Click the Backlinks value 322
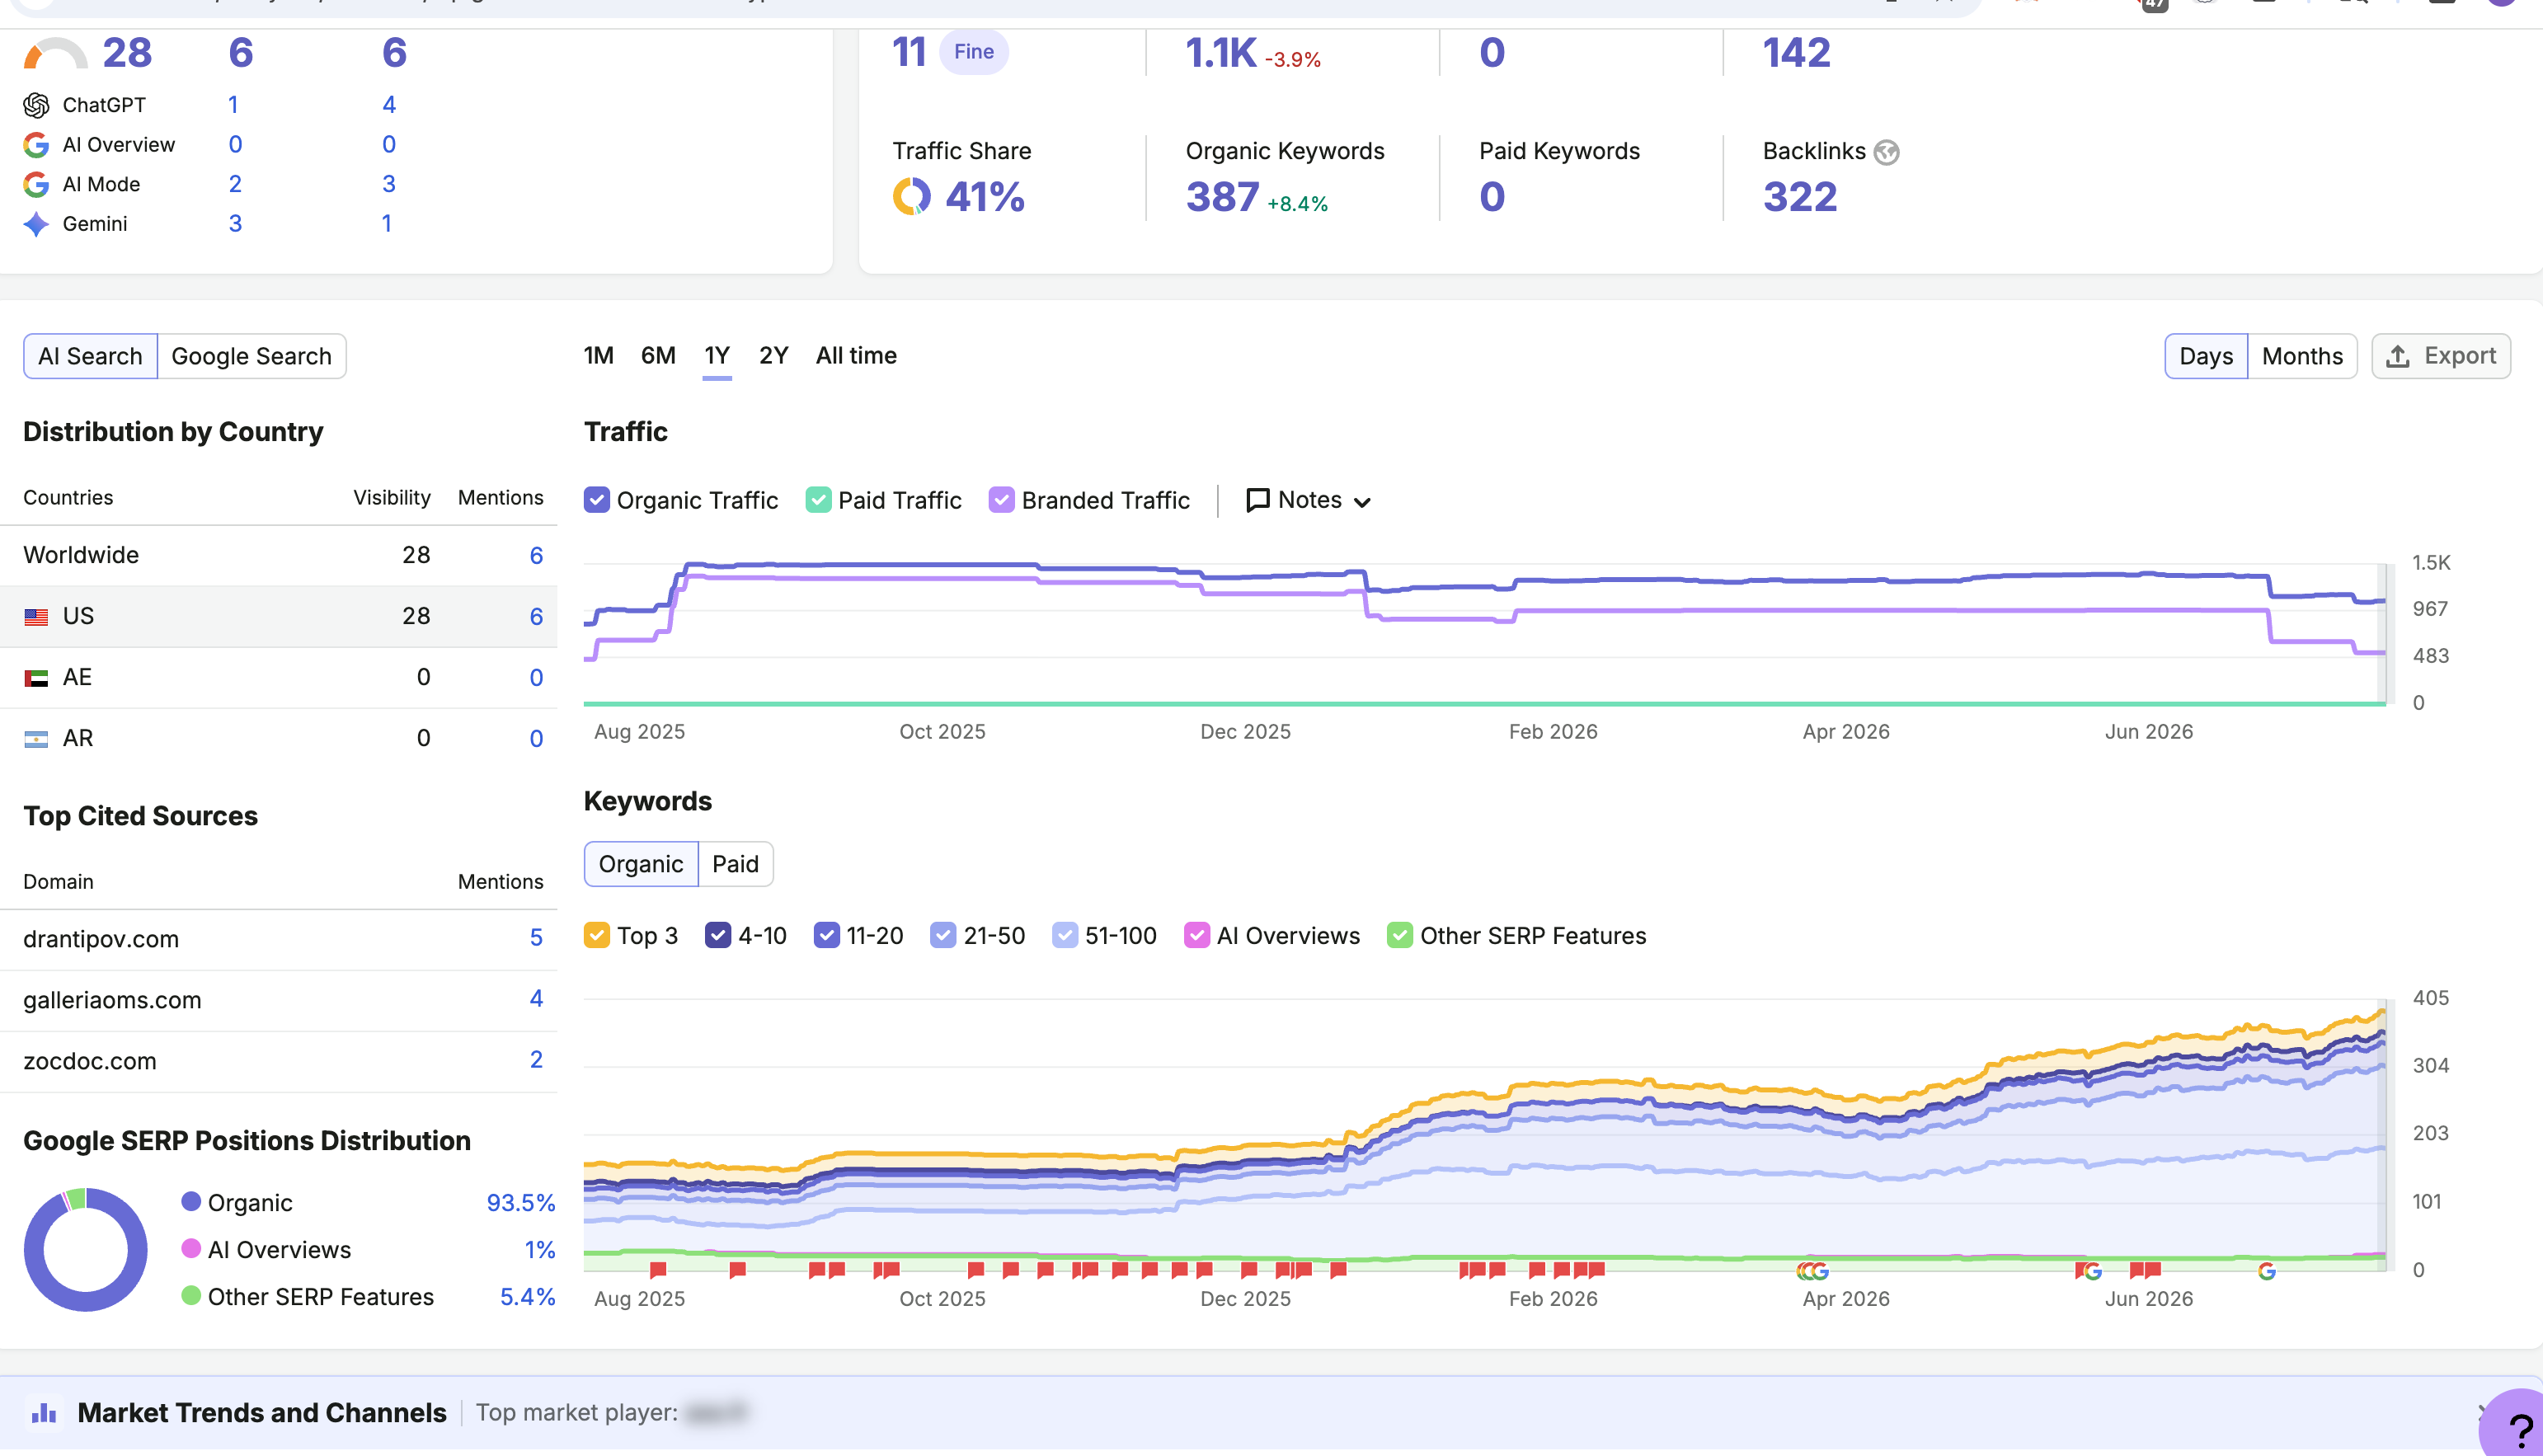Viewport: 2543px width, 1456px height. (1800, 198)
